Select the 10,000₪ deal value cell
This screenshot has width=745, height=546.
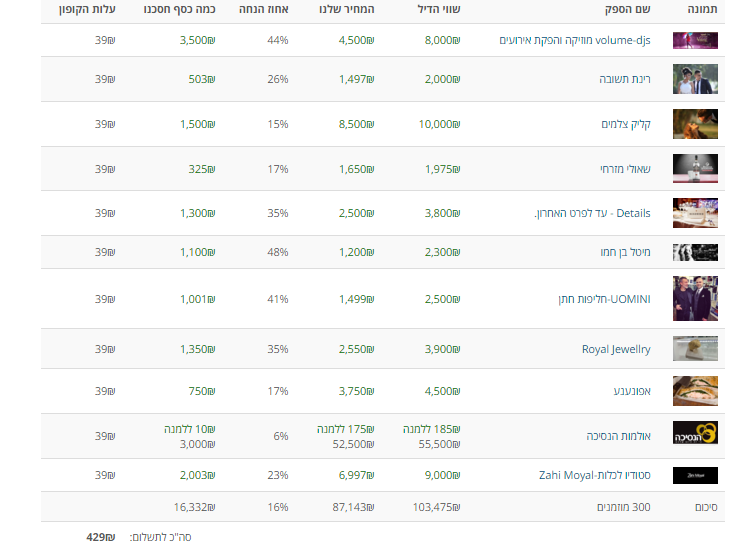[439, 124]
